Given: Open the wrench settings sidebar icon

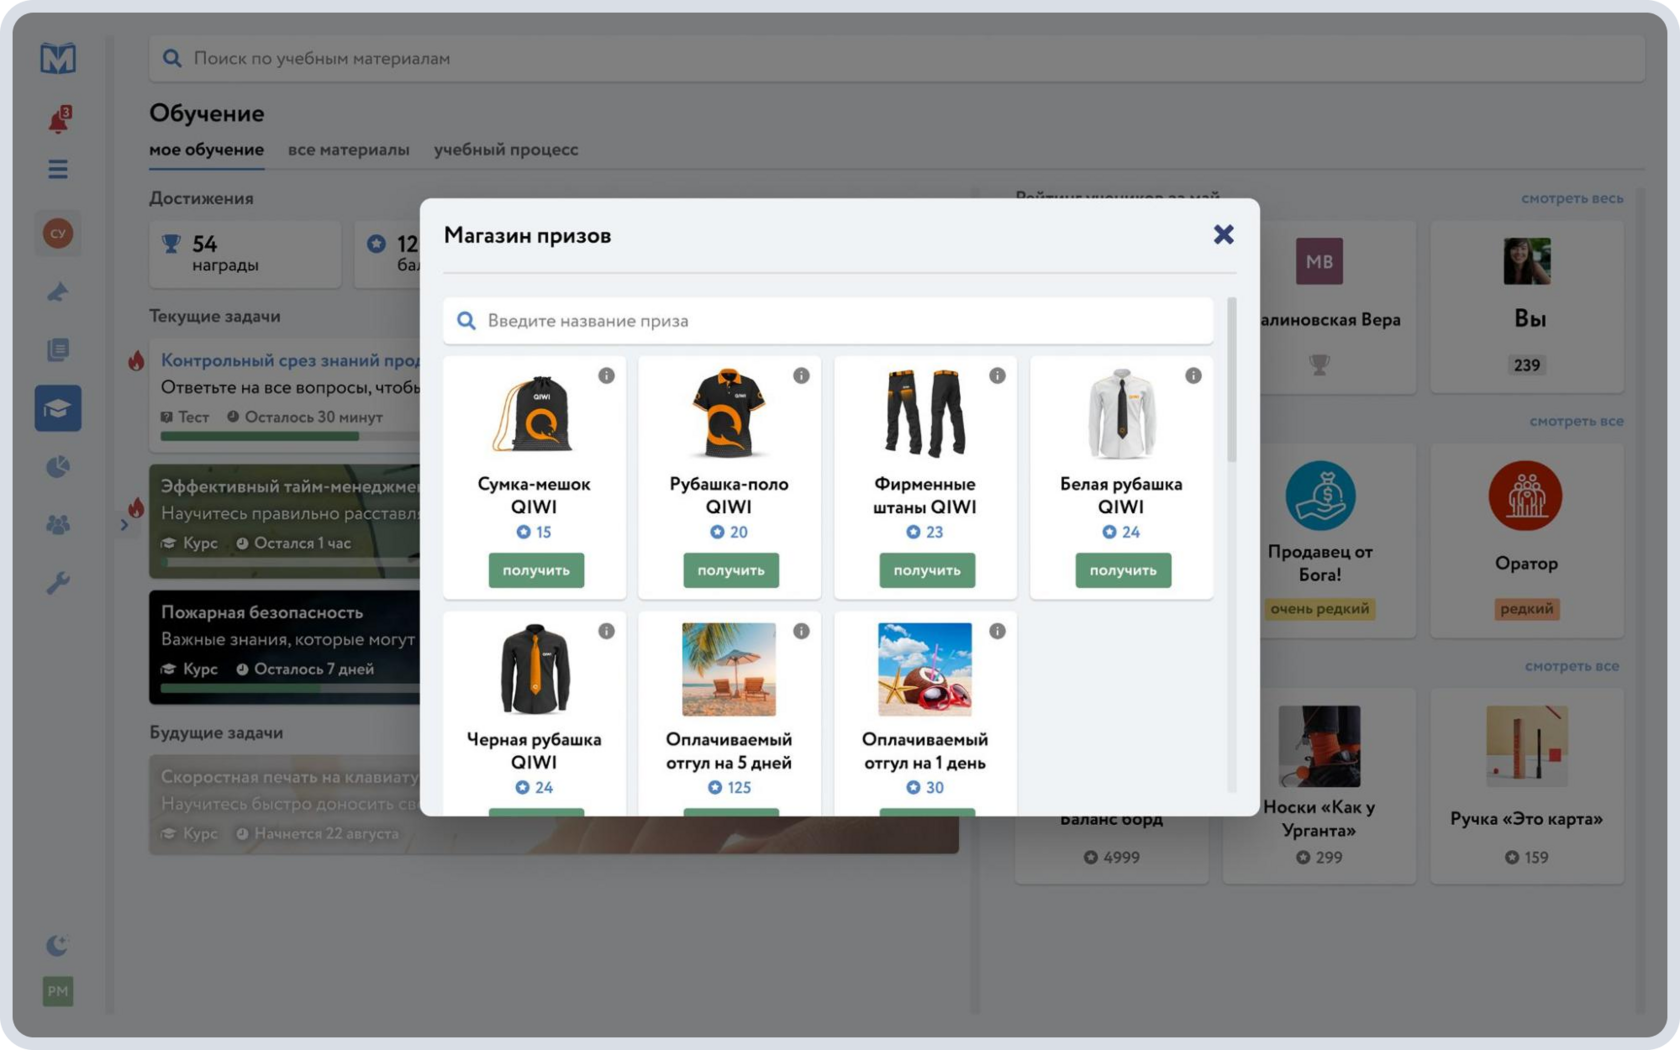Looking at the screenshot, I should [58, 583].
